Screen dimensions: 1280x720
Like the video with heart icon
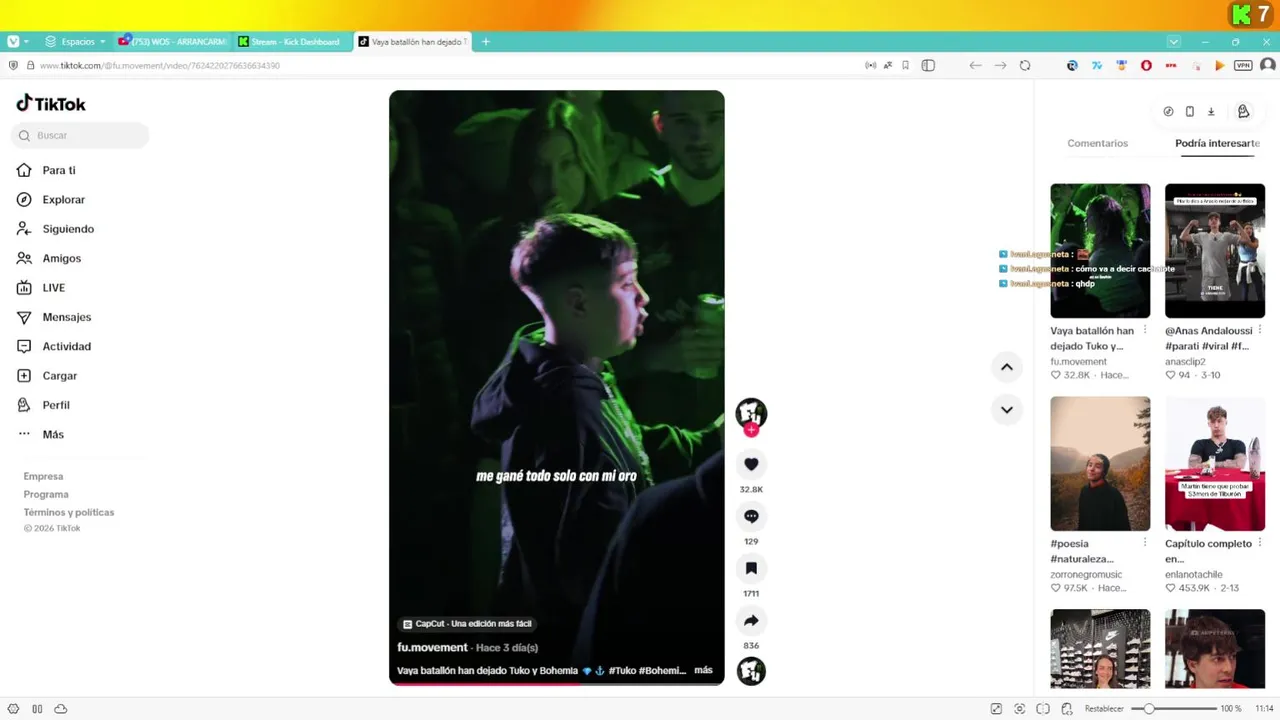click(x=751, y=464)
